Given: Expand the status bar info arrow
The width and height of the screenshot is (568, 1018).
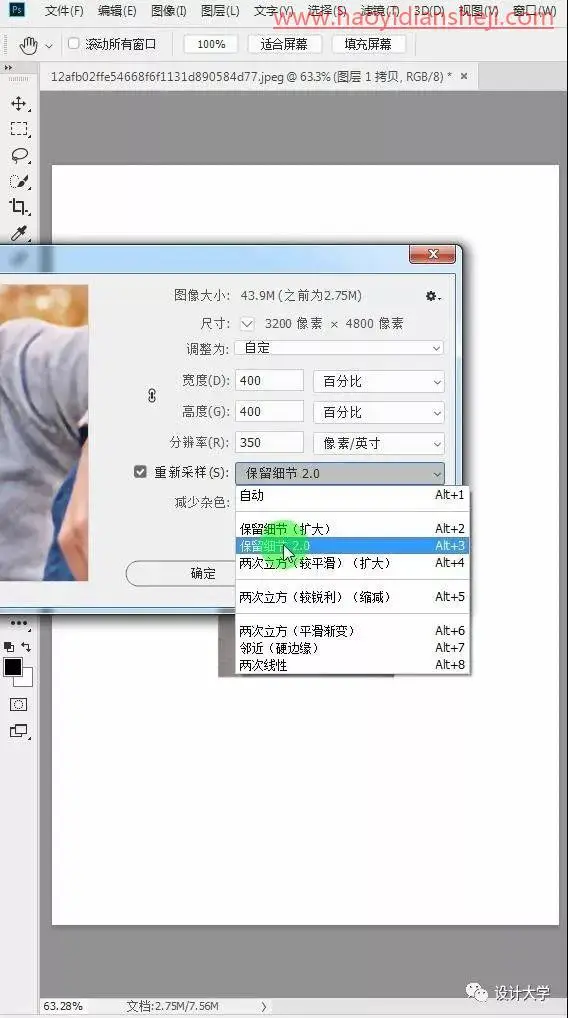Looking at the screenshot, I should 264,1006.
